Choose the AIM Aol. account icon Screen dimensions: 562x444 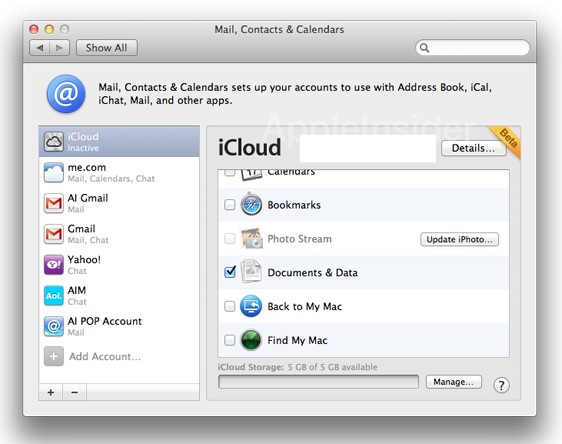pos(54,296)
